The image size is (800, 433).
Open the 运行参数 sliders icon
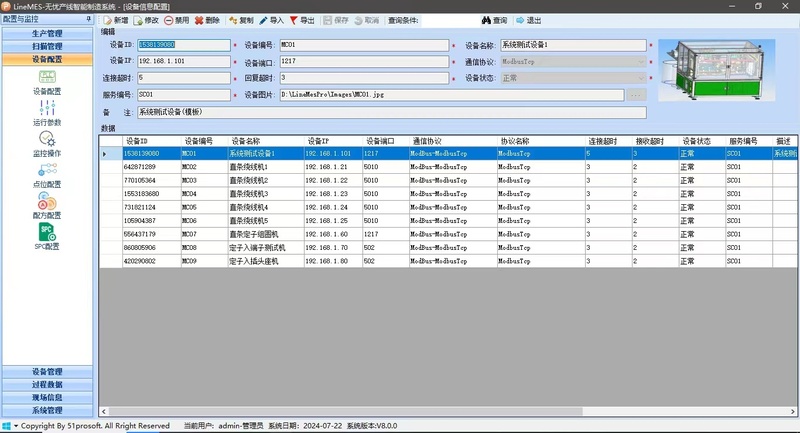click(46, 108)
